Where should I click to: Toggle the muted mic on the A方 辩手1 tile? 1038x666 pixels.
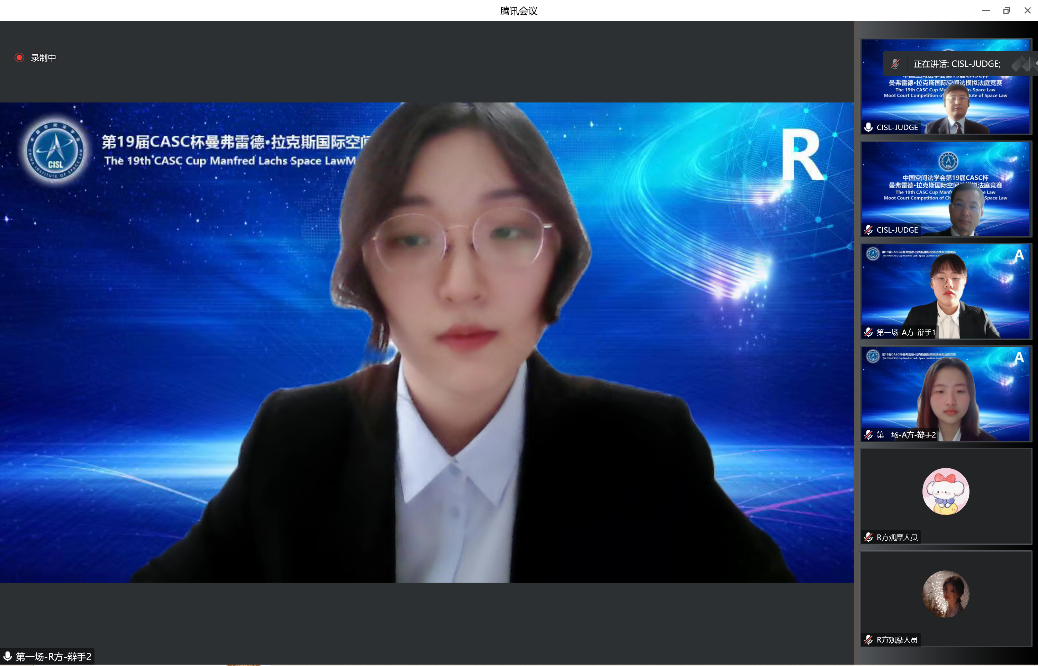tap(869, 332)
